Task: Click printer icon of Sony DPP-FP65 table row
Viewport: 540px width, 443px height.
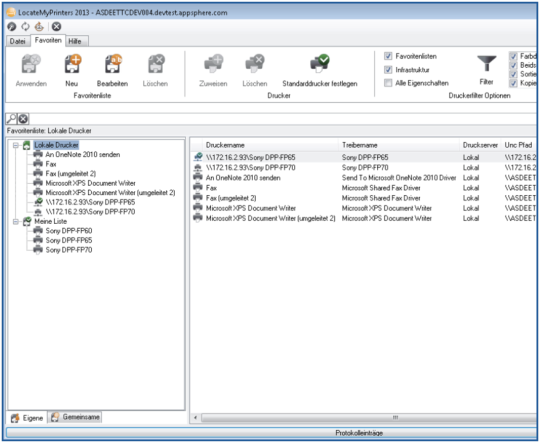Action: point(198,157)
